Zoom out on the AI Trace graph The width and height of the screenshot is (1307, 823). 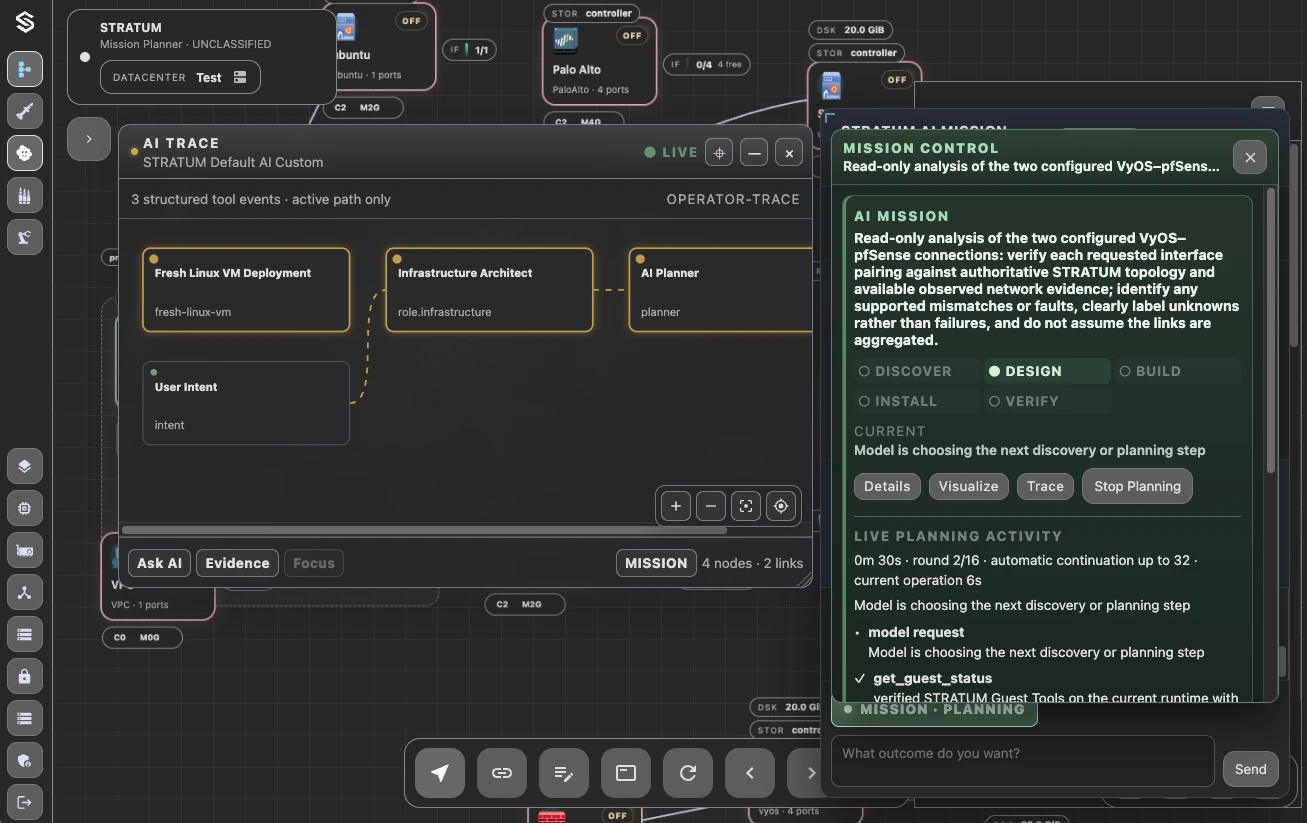tap(711, 506)
